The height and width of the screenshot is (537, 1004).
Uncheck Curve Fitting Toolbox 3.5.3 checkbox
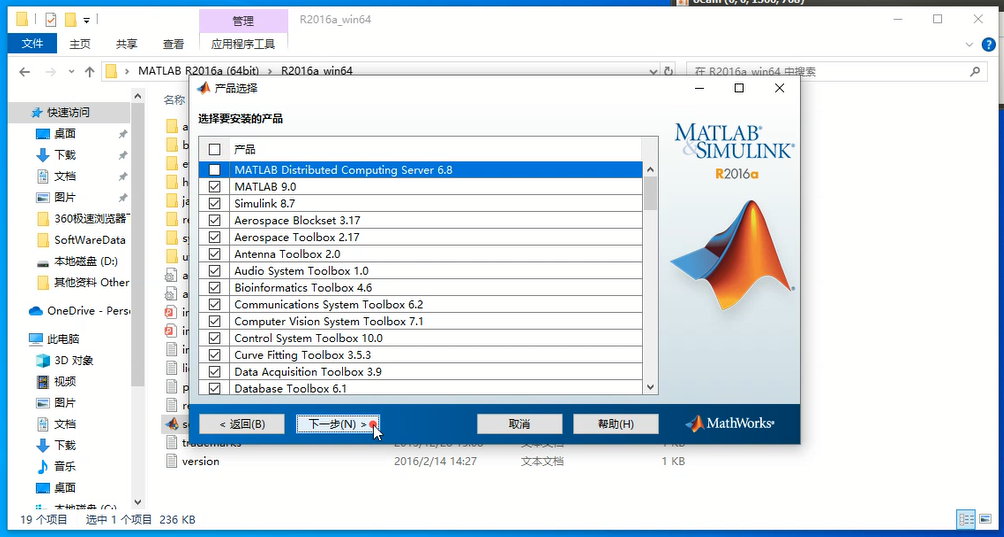click(215, 355)
